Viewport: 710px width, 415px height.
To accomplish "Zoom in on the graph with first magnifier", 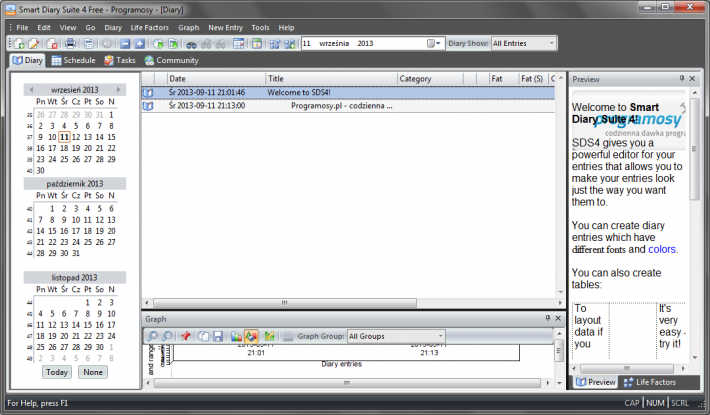I will (152, 336).
